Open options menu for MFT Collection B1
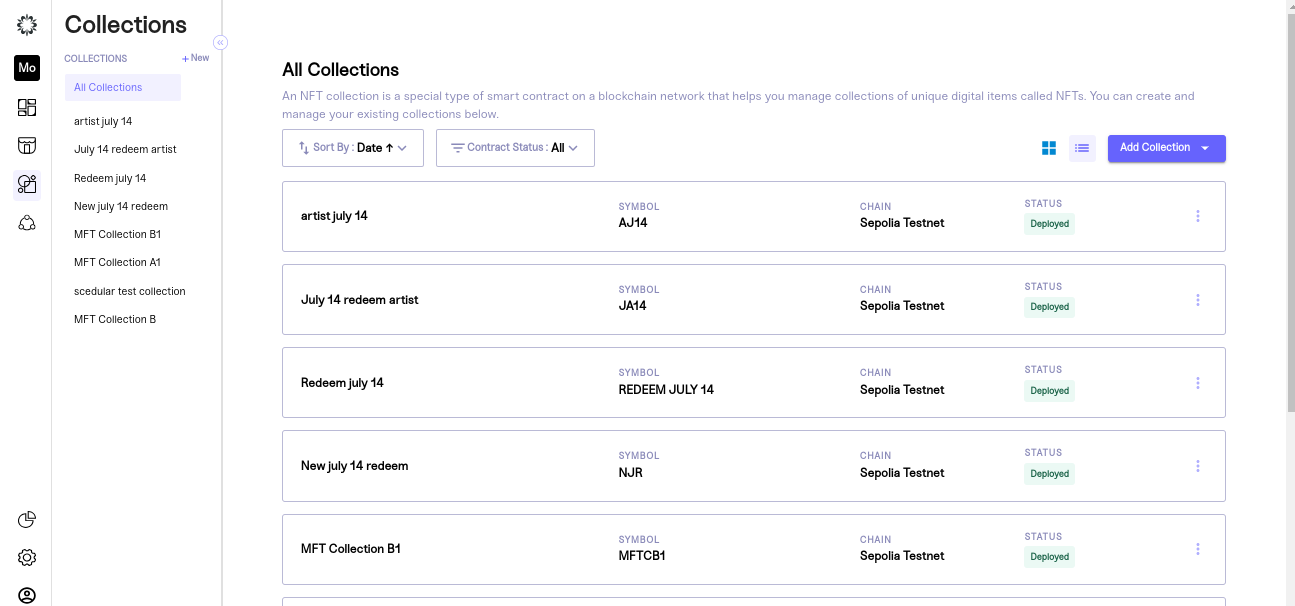The width and height of the screenshot is (1295, 606). [1198, 549]
